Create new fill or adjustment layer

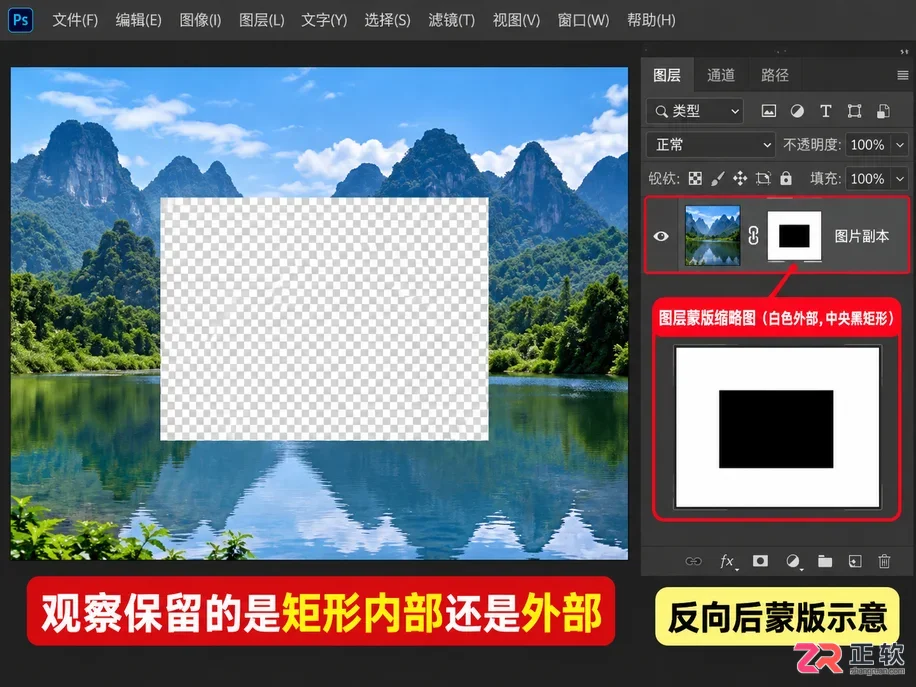[x=793, y=561]
